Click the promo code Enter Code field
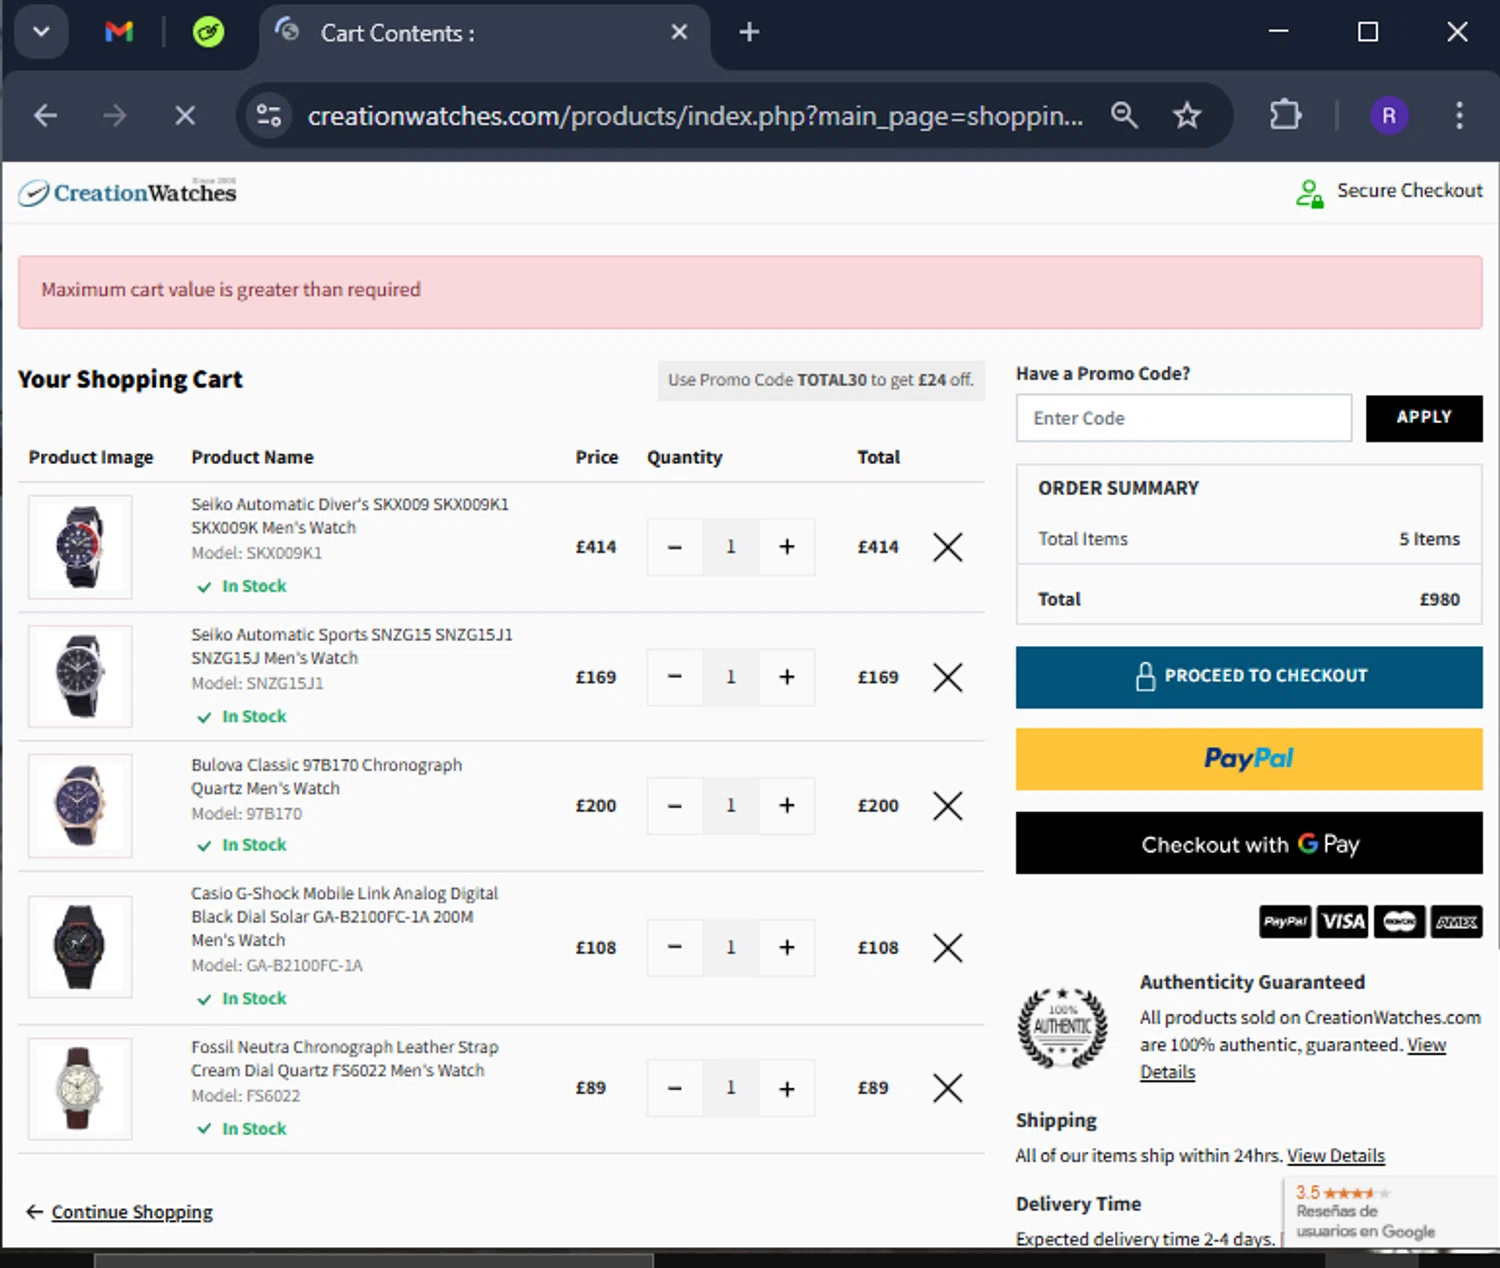1500x1268 pixels. (1184, 418)
